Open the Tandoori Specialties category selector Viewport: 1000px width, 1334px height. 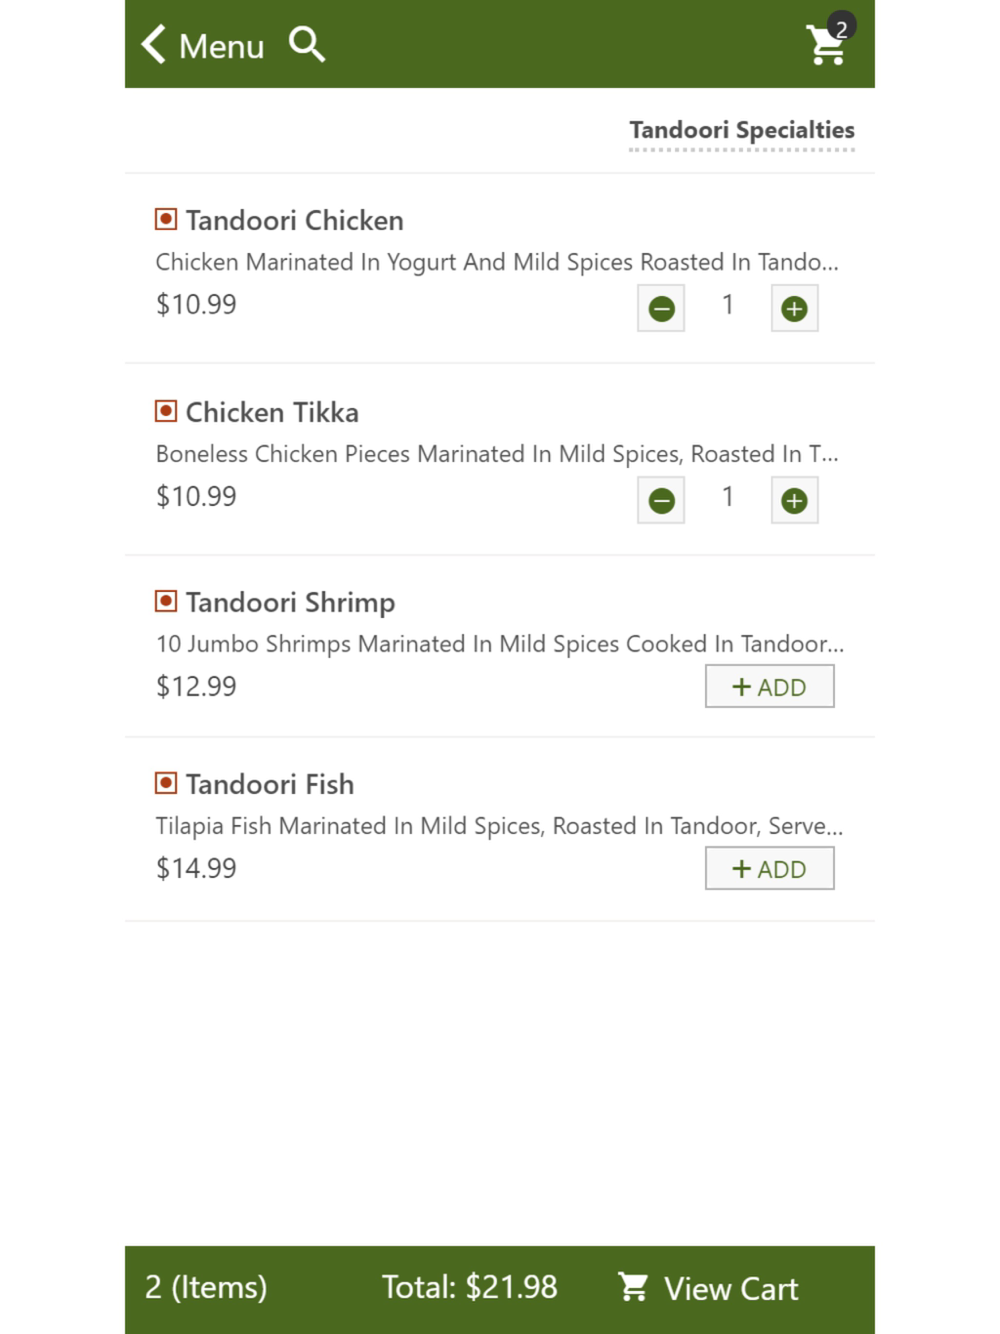pyautogui.click(x=742, y=131)
